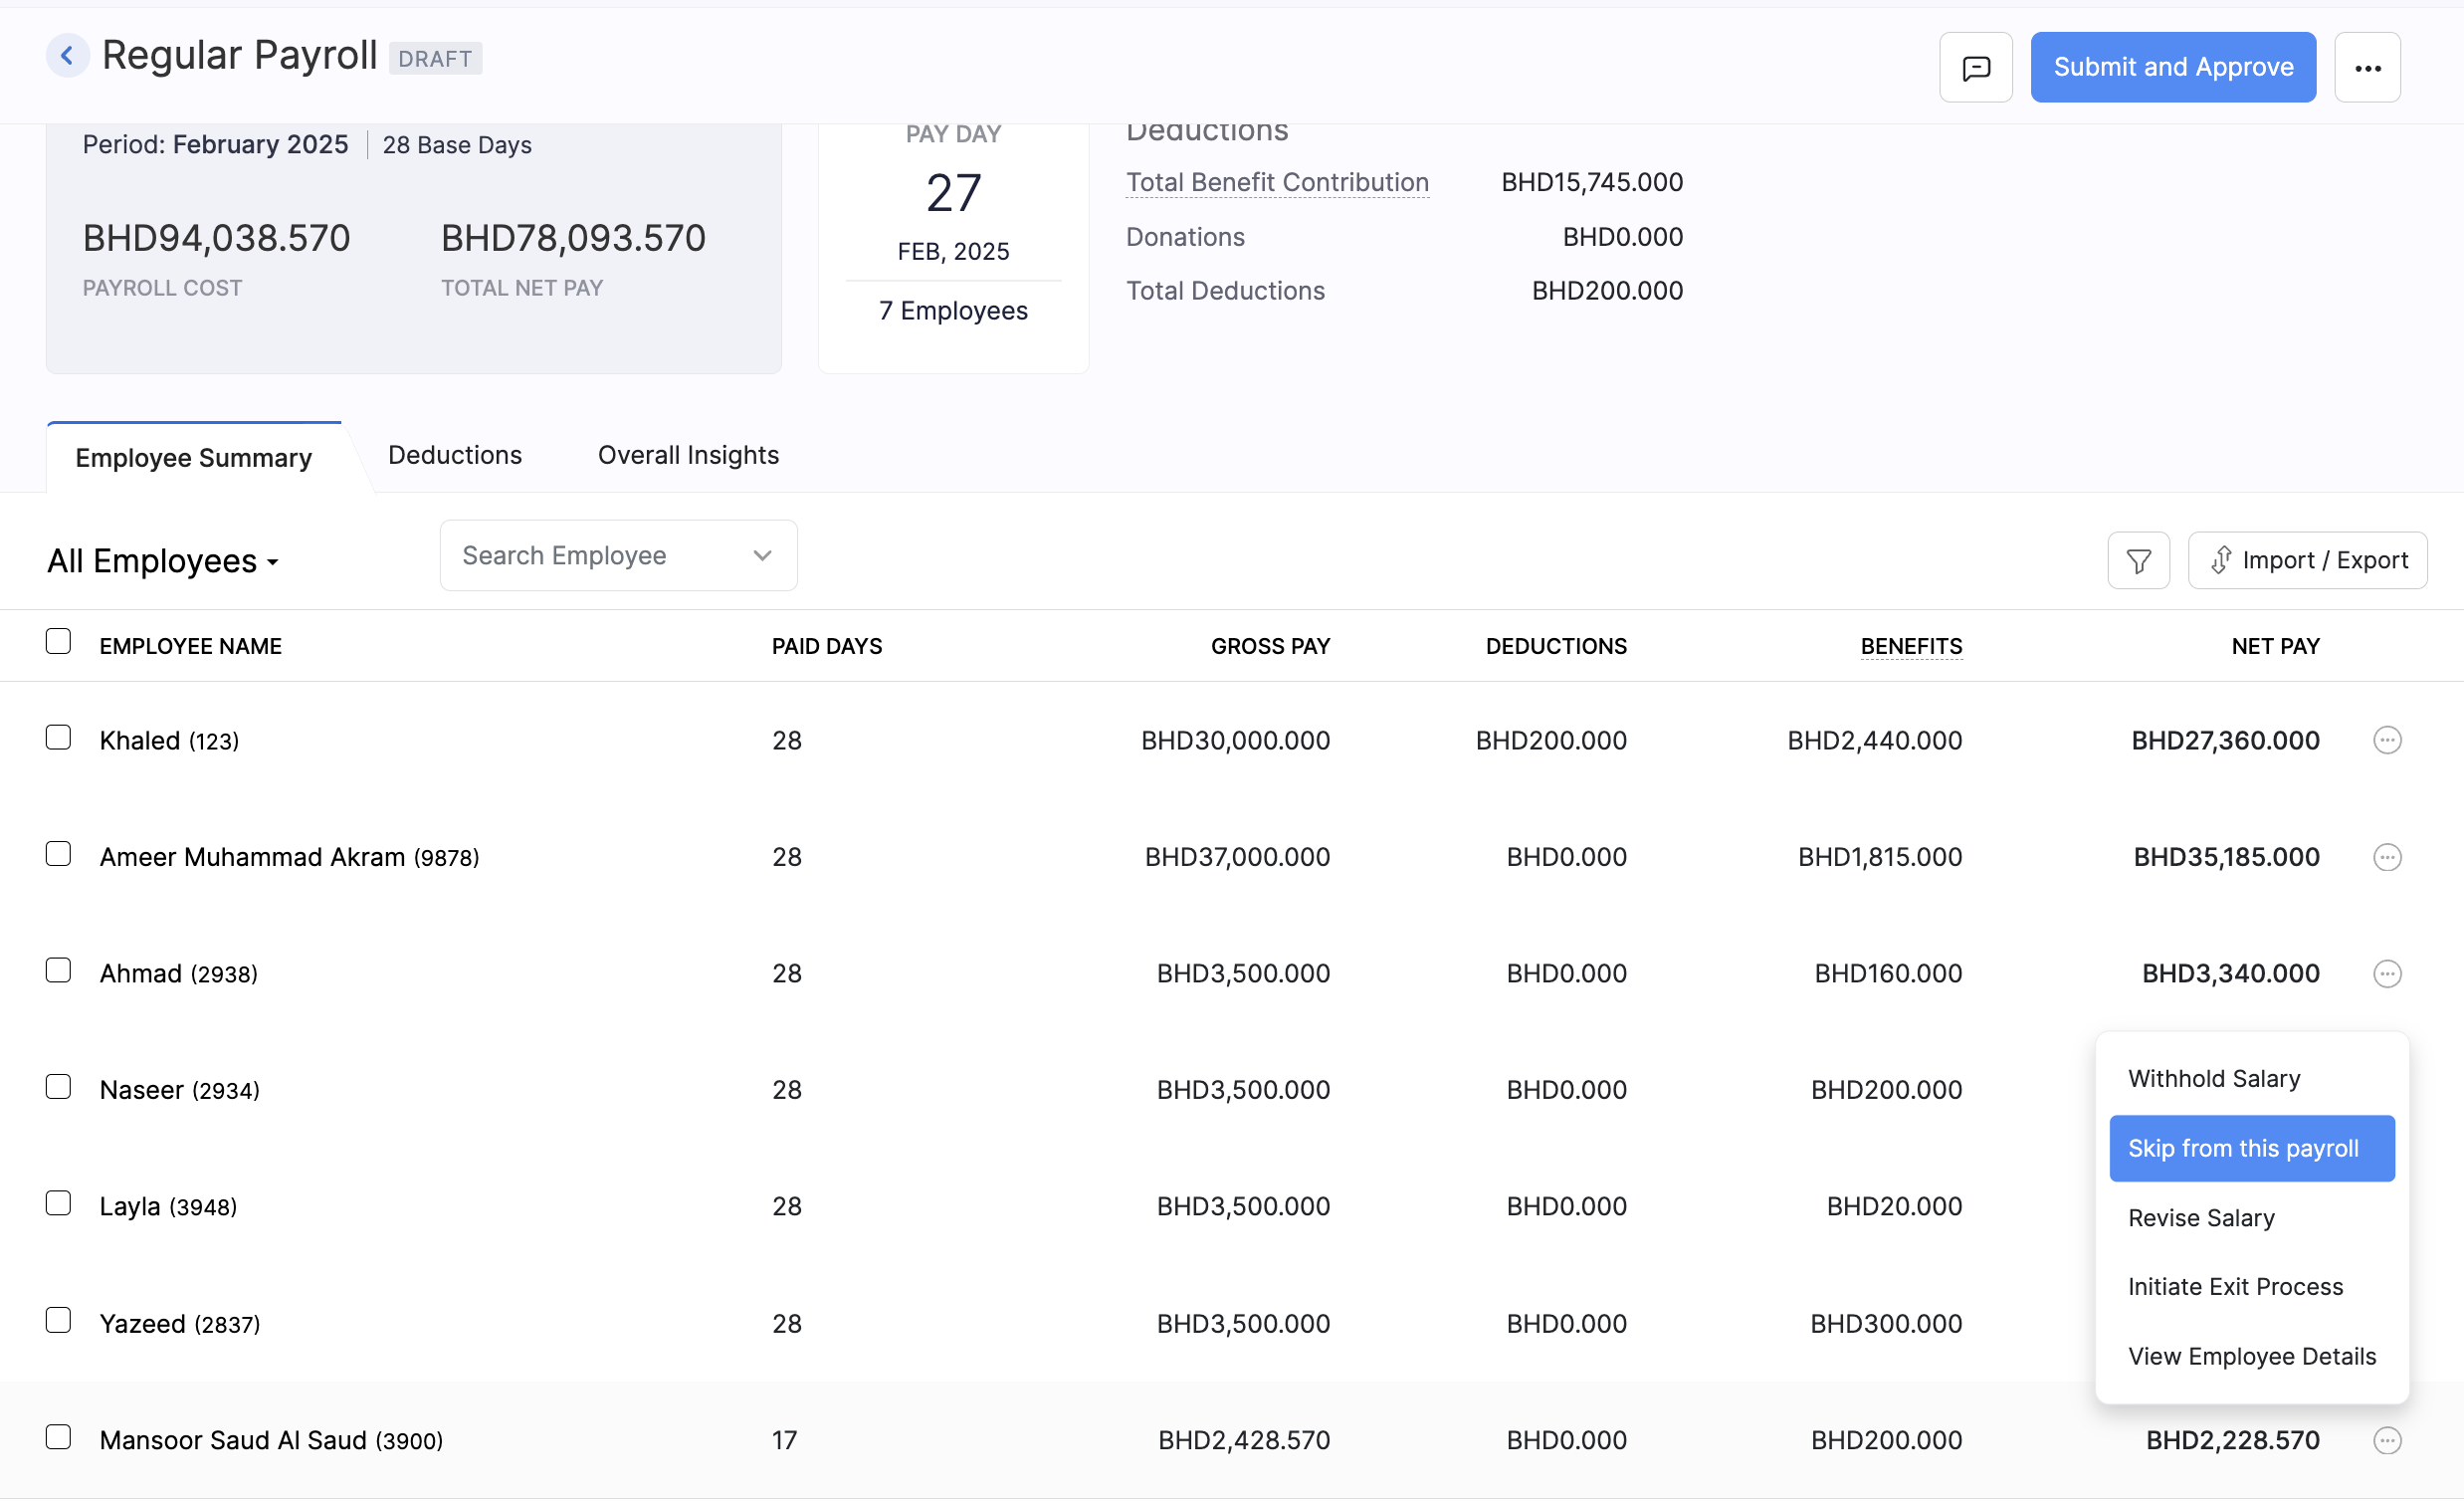Check Layla's row checkbox
This screenshot has width=2464, height=1501.
58,1203
